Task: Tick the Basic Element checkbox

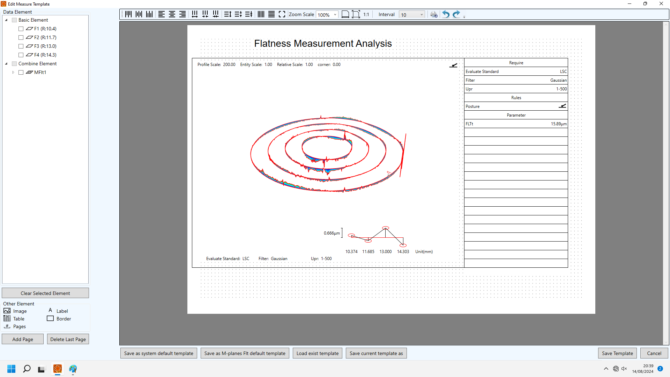Action: [14, 20]
